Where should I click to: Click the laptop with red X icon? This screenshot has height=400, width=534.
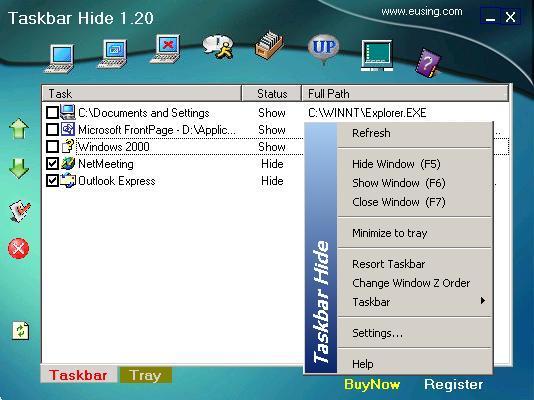pos(165,49)
